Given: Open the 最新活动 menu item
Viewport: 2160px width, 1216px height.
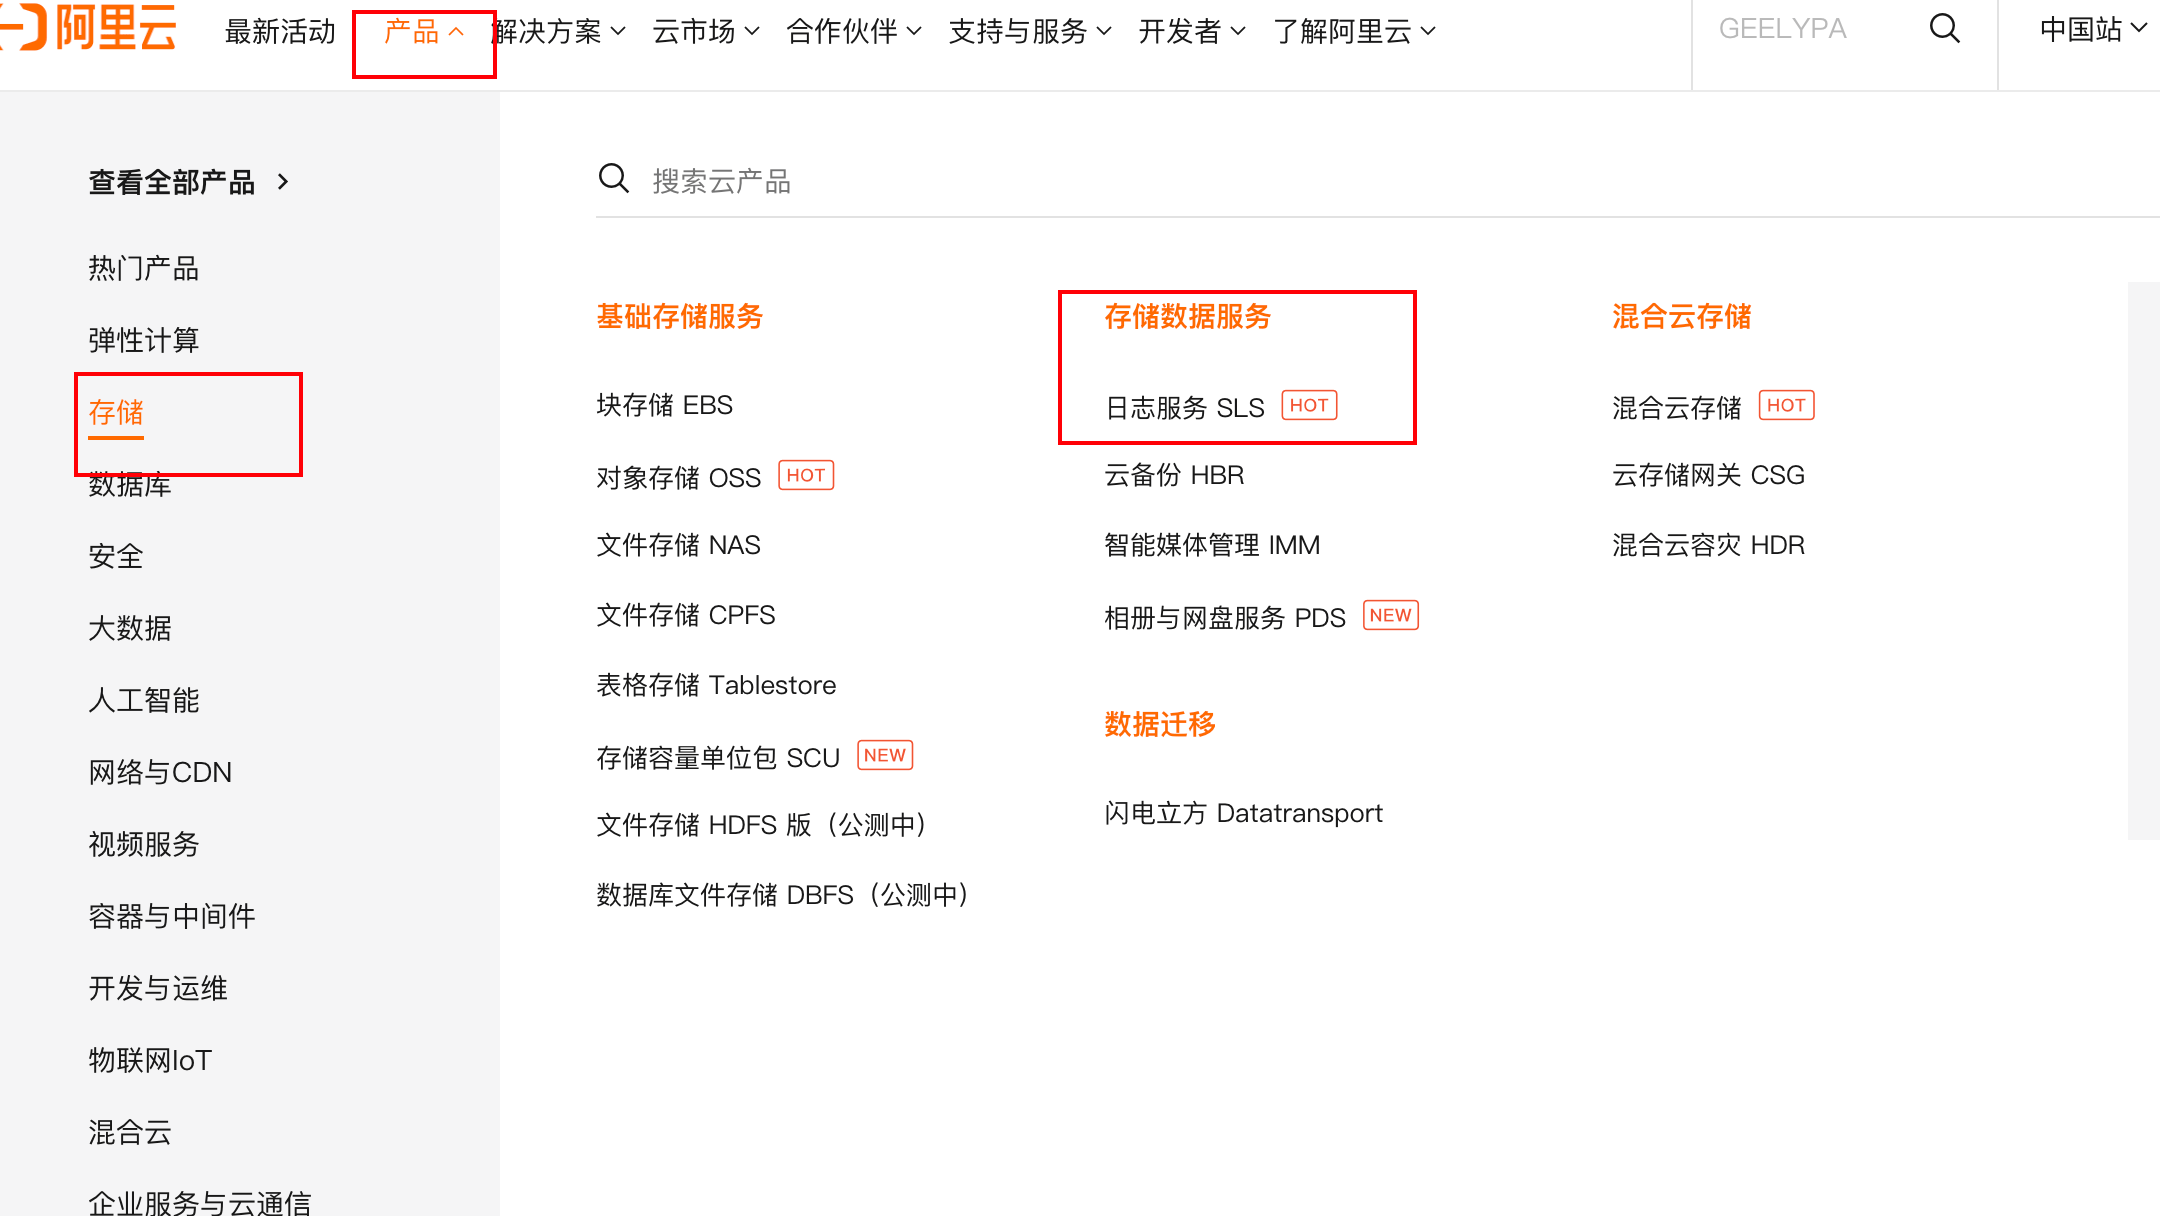Looking at the screenshot, I should pos(280,32).
